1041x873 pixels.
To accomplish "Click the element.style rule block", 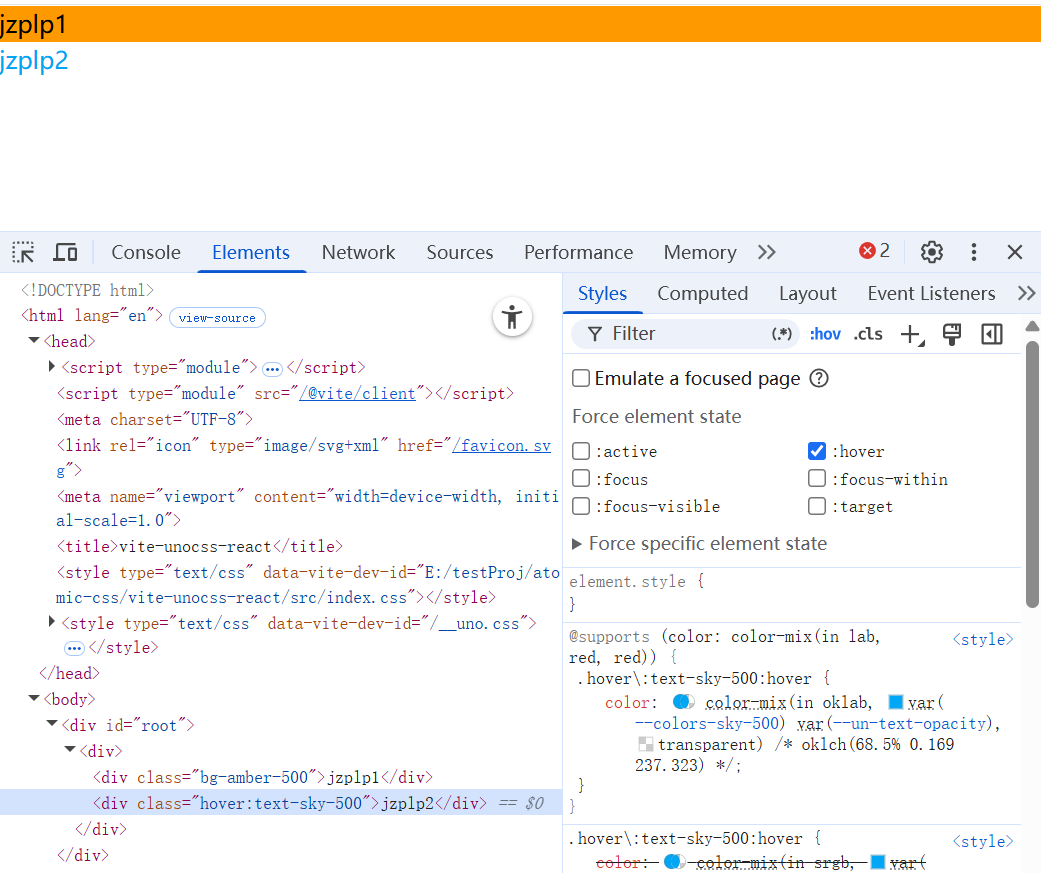I will click(x=791, y=593).
